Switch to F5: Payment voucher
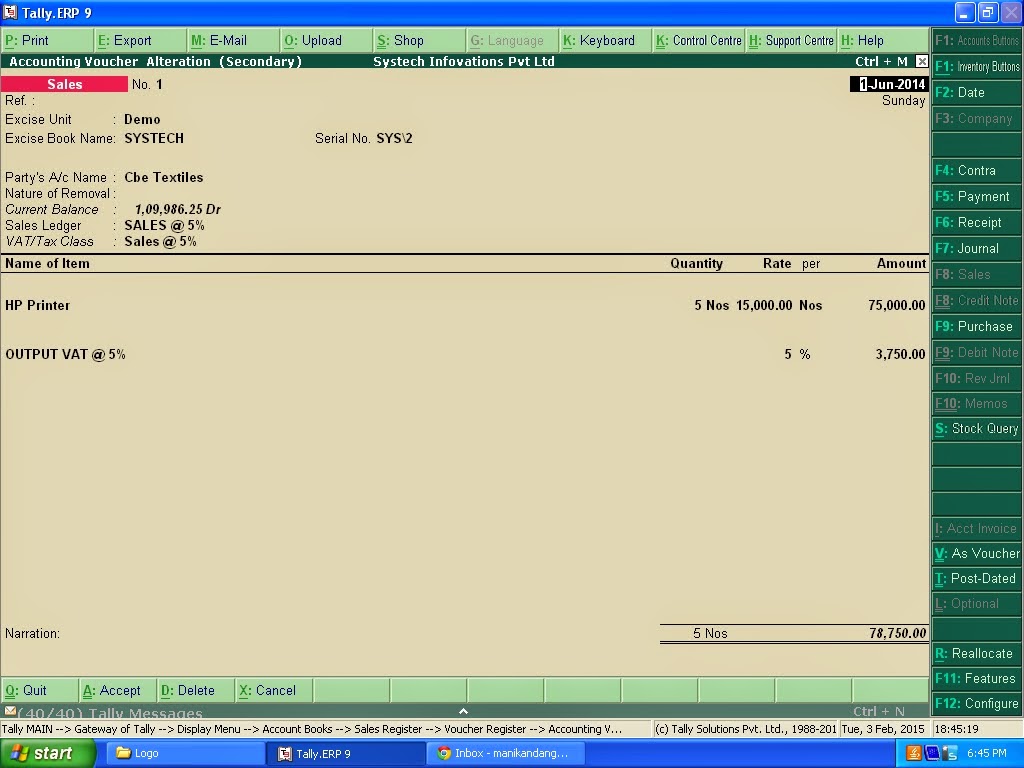Viewport: 1024px width, 768px height. pyautogui.click(x=976, y=197)
